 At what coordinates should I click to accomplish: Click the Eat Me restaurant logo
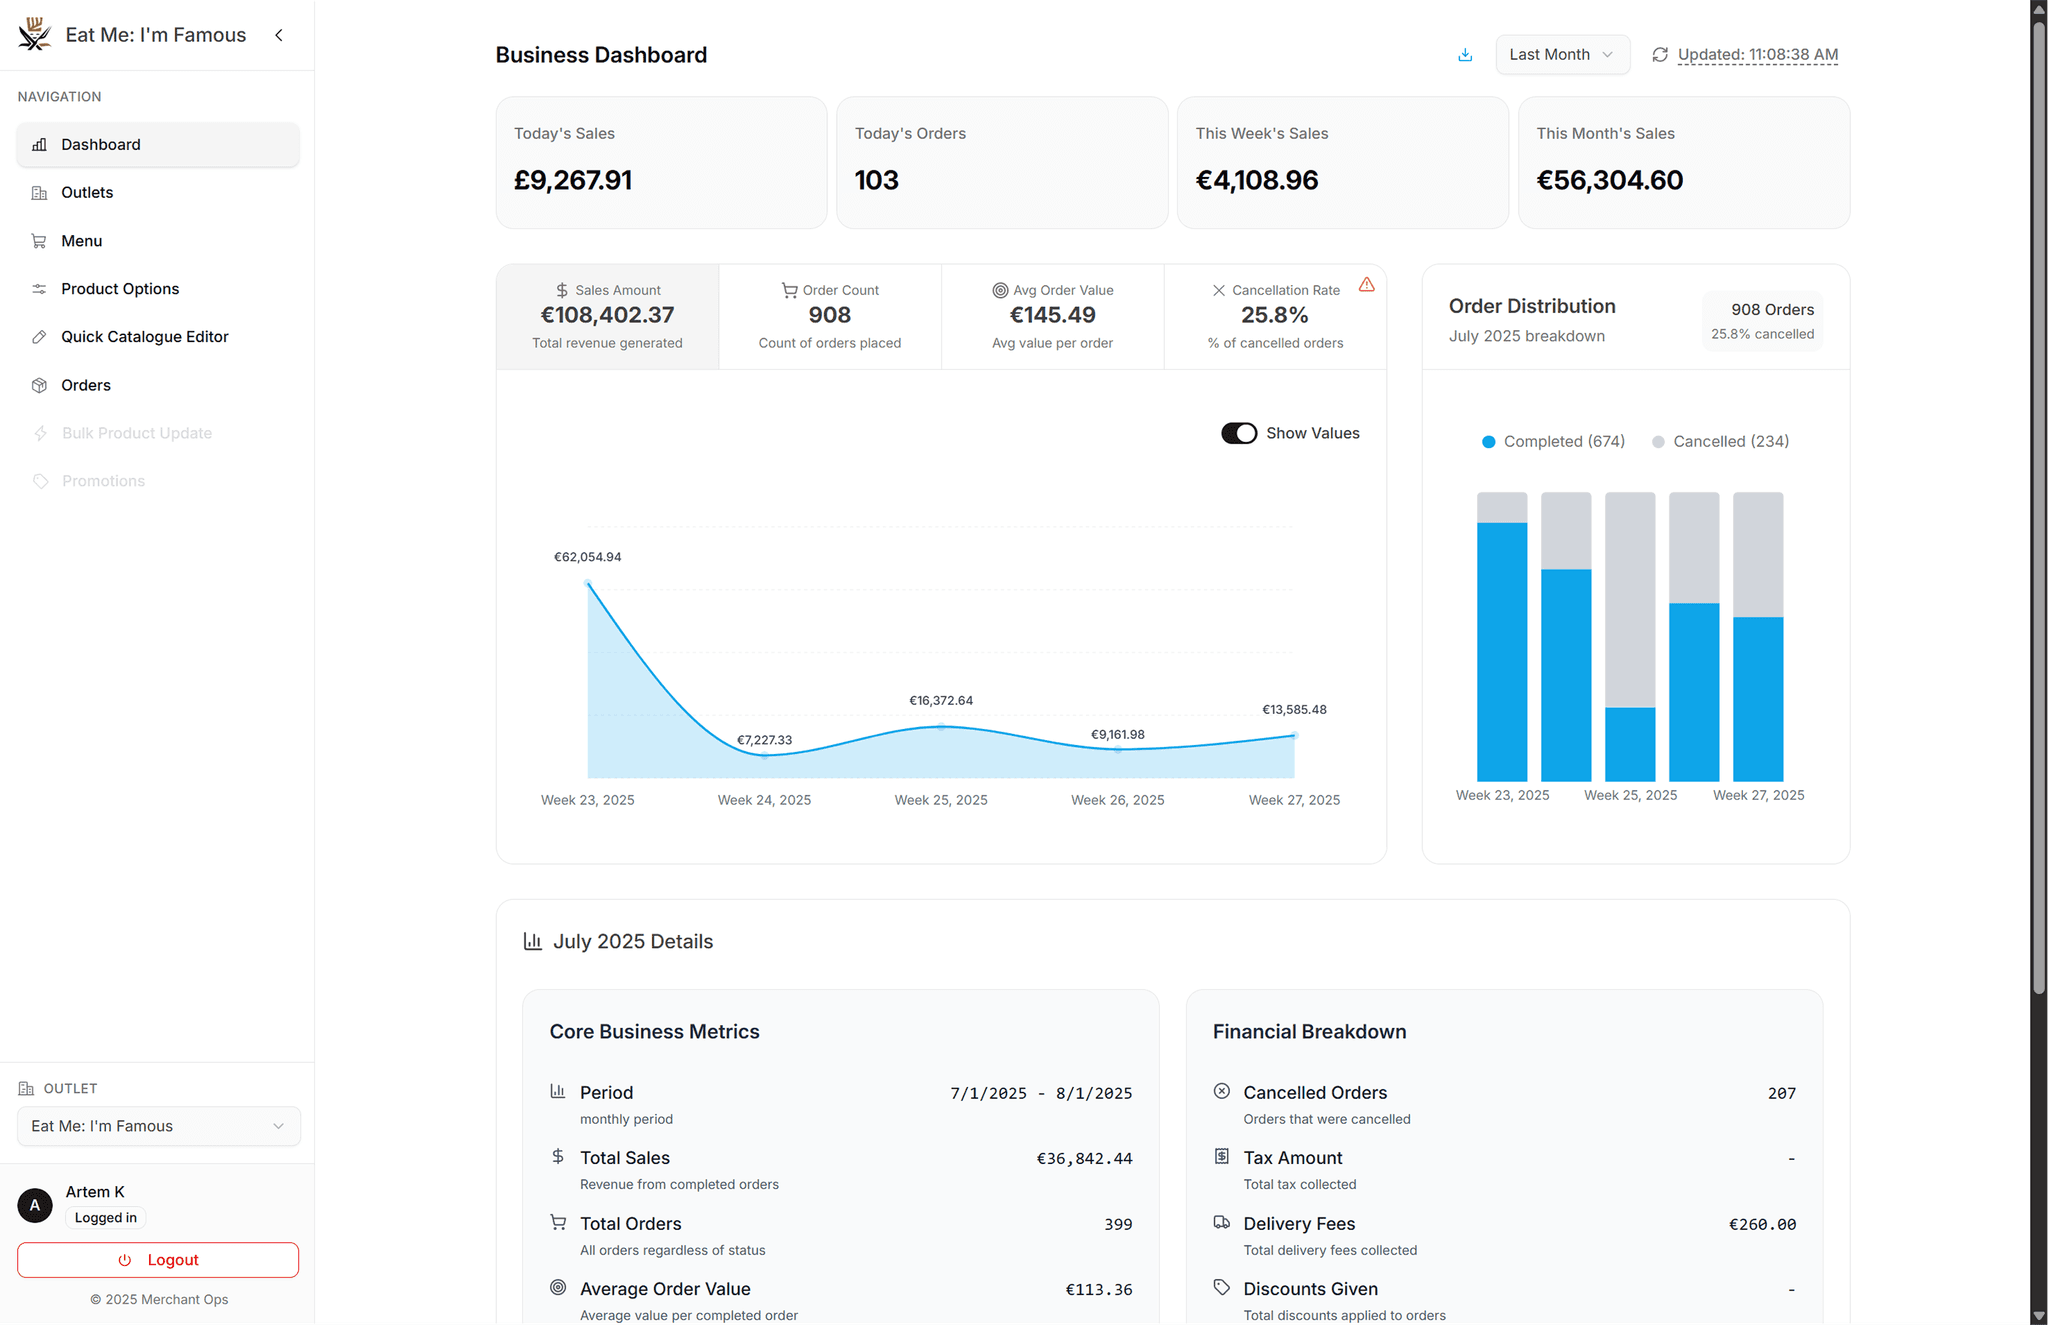coord(34,33)
